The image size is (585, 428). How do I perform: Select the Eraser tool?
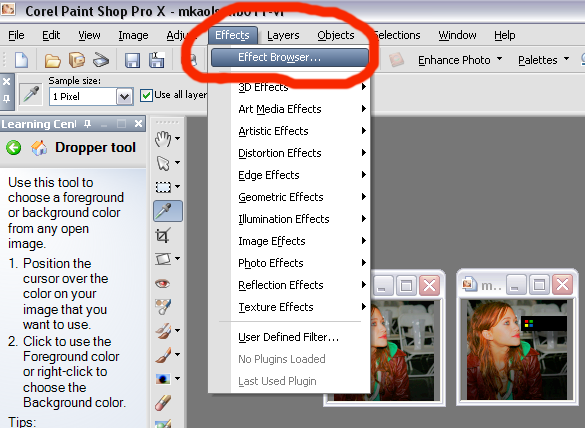[x=163, y=403]
